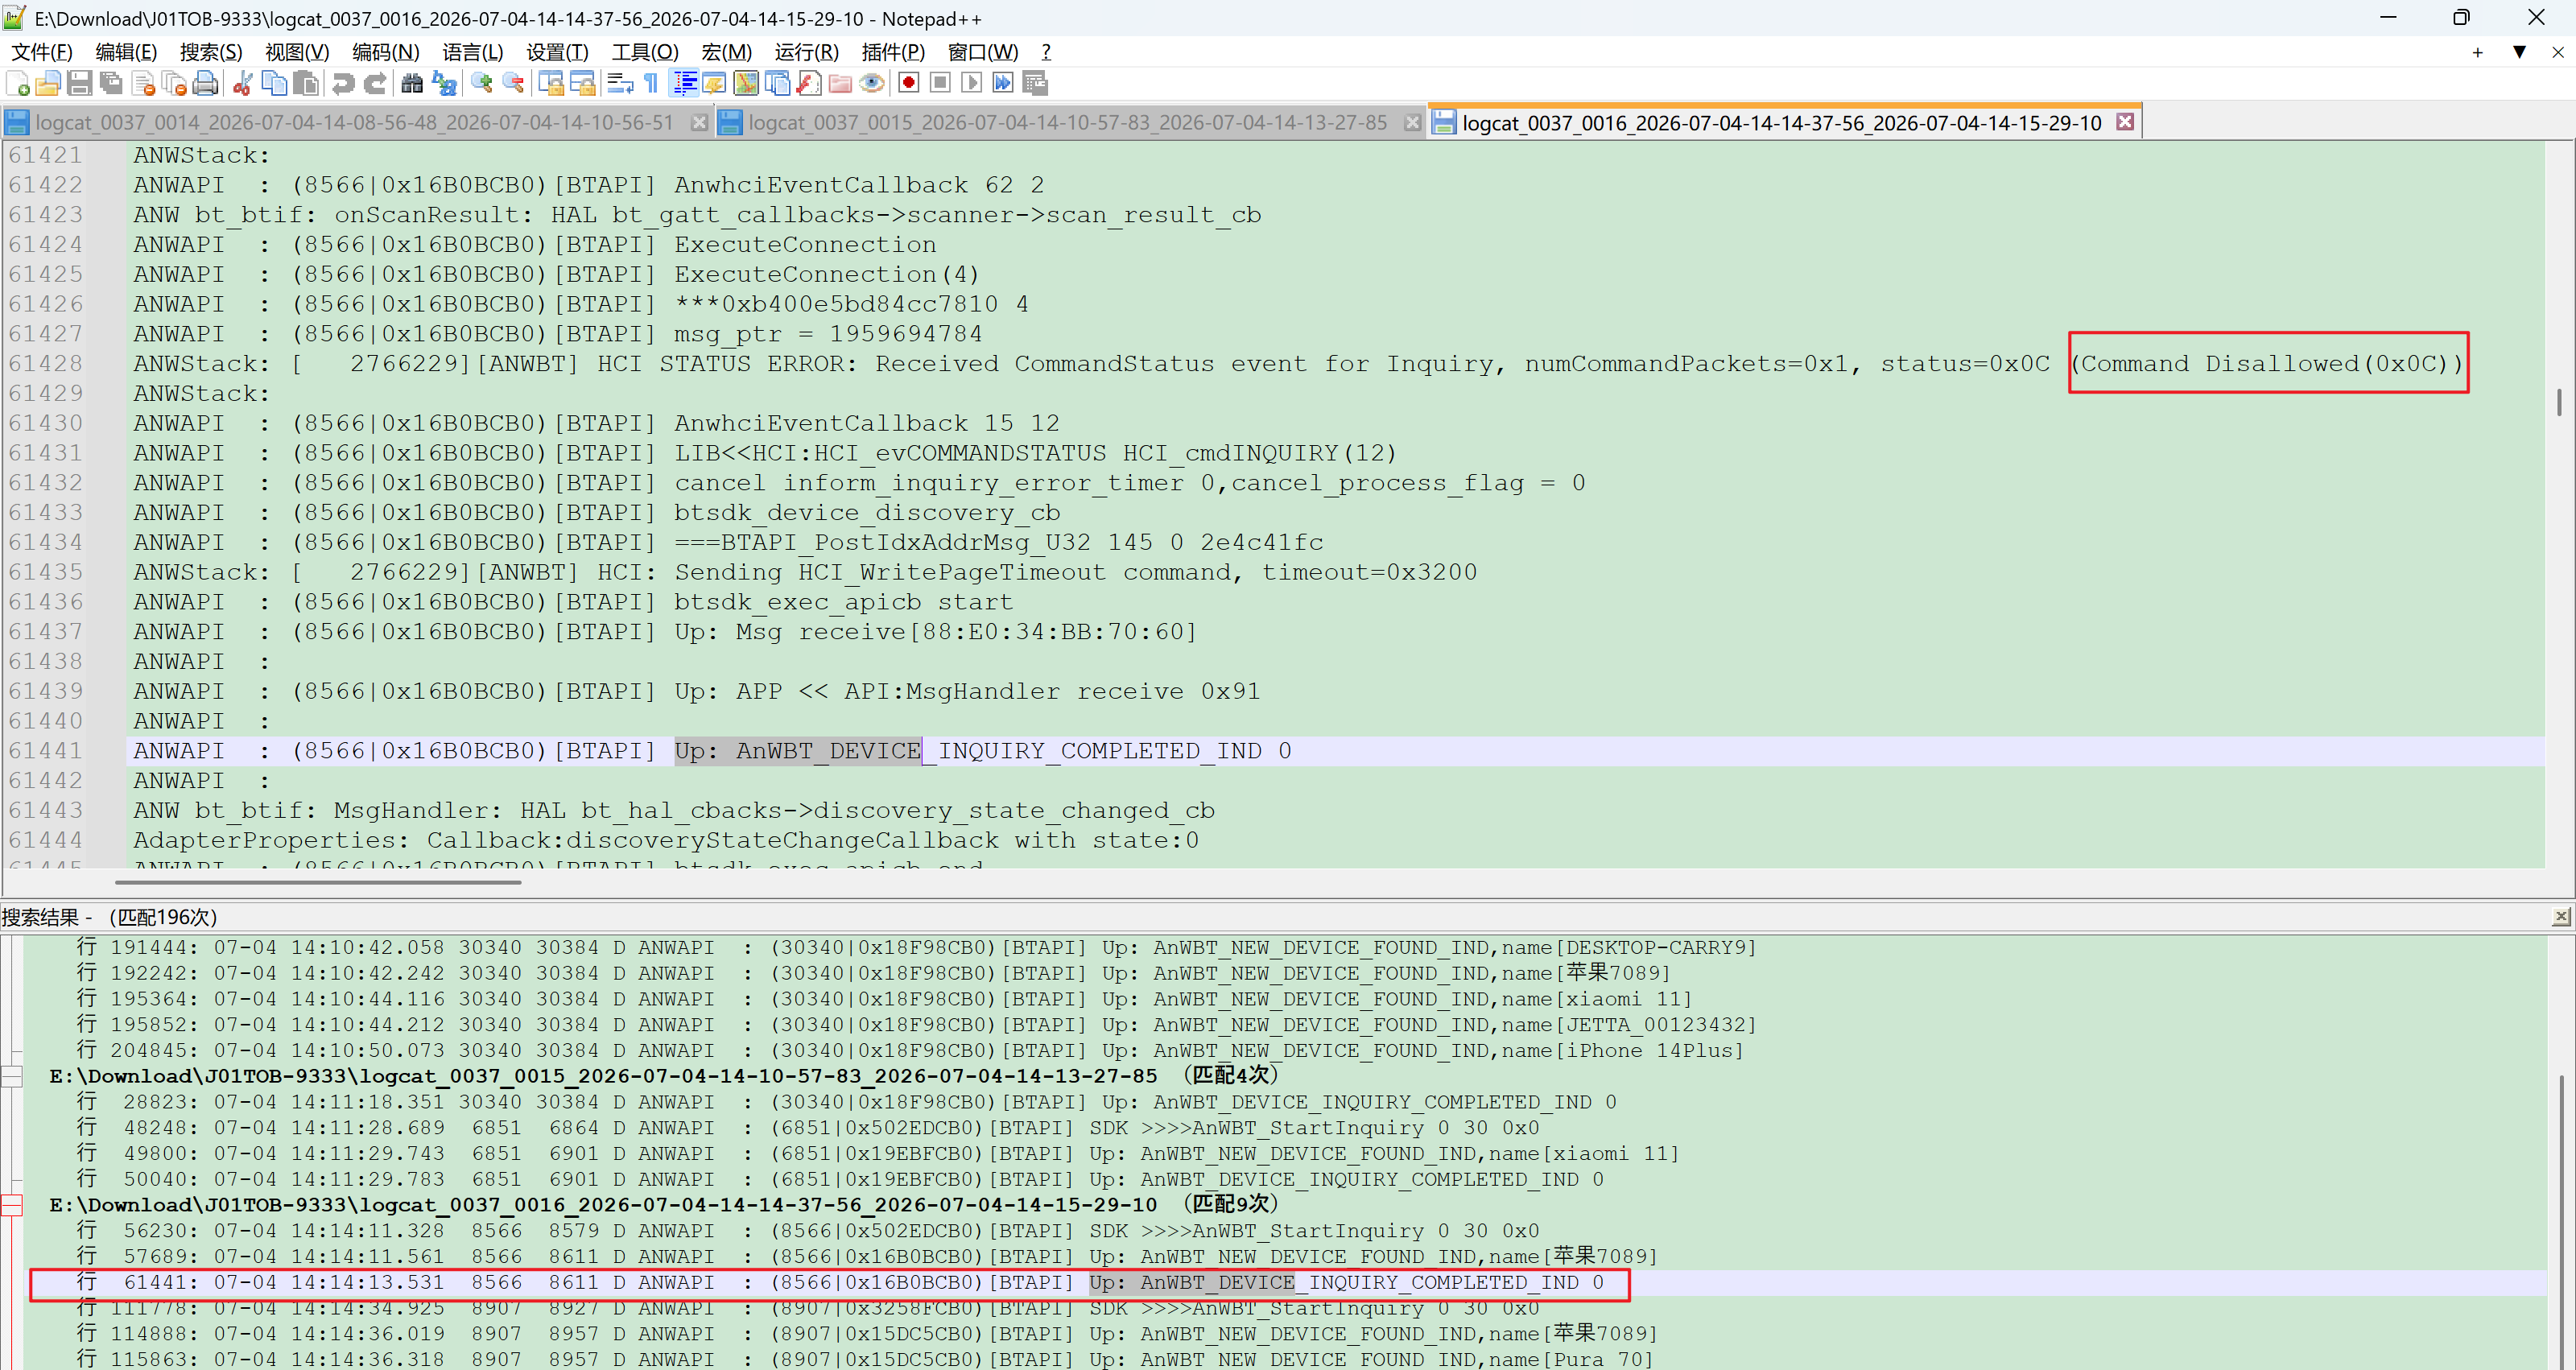Viewport: 2576px width, 1370px height.
Task: Open the 编辑(E) menu
Action: coord(126,52)
